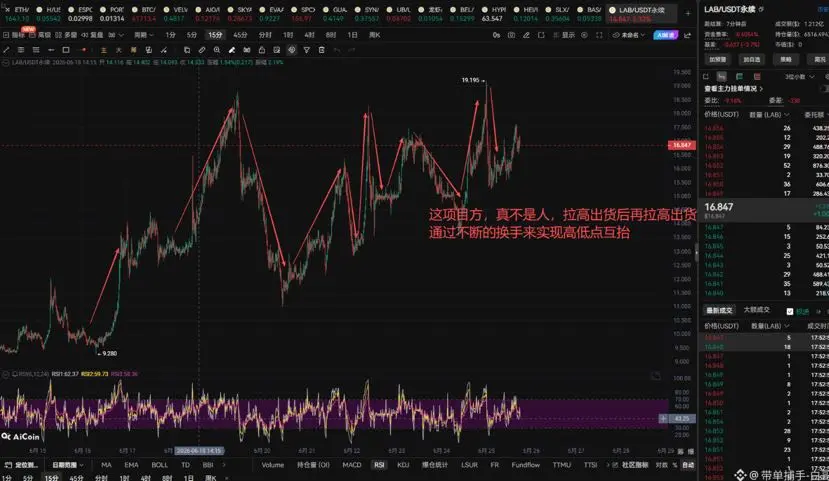The height and width of the screenshot is (481, 829).
Task: Choose the horizontal line drawing tool
Action: tap(51, 50)
